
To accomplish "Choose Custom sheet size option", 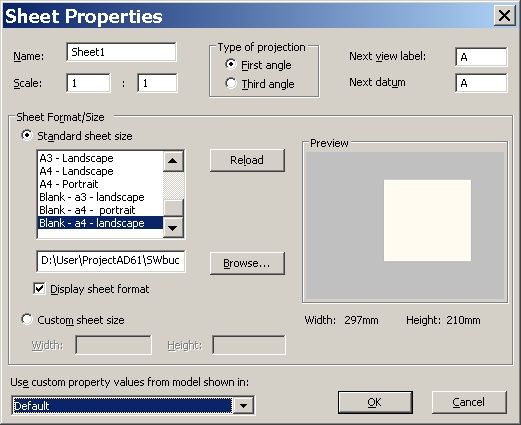I will 27,319.
